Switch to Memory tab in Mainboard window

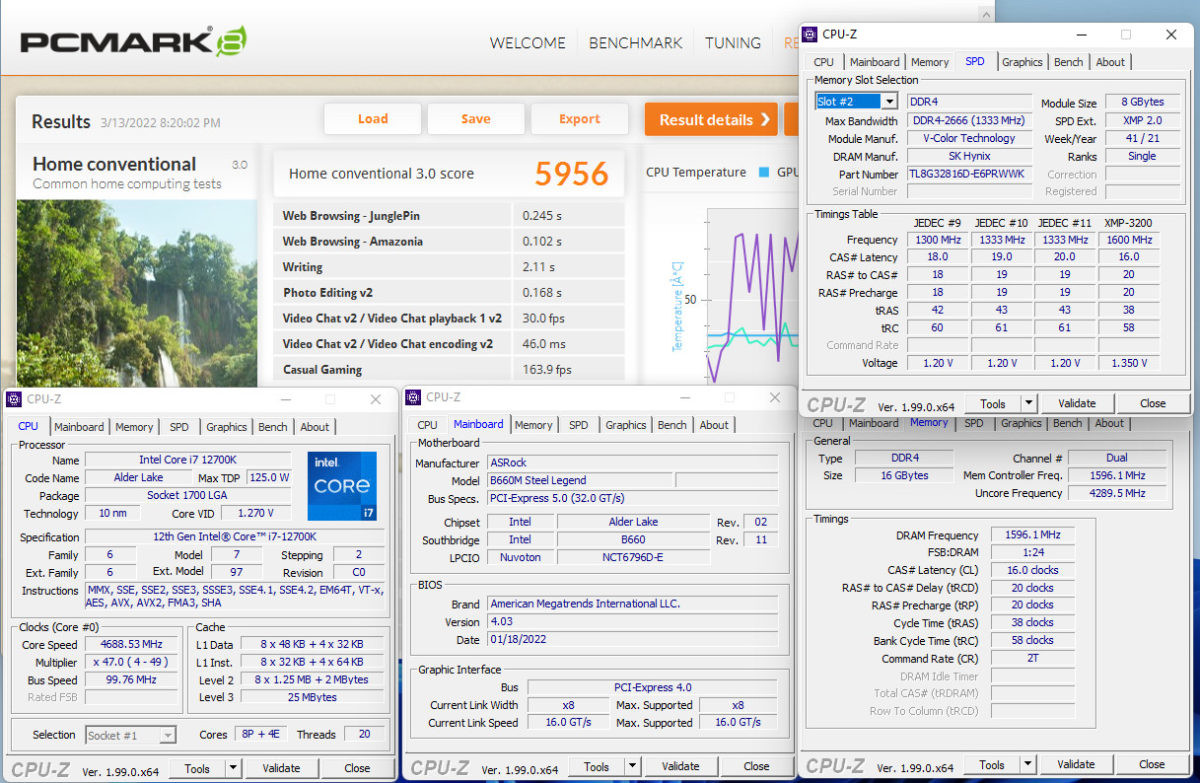pyautogui.click(x=534, y=425)
